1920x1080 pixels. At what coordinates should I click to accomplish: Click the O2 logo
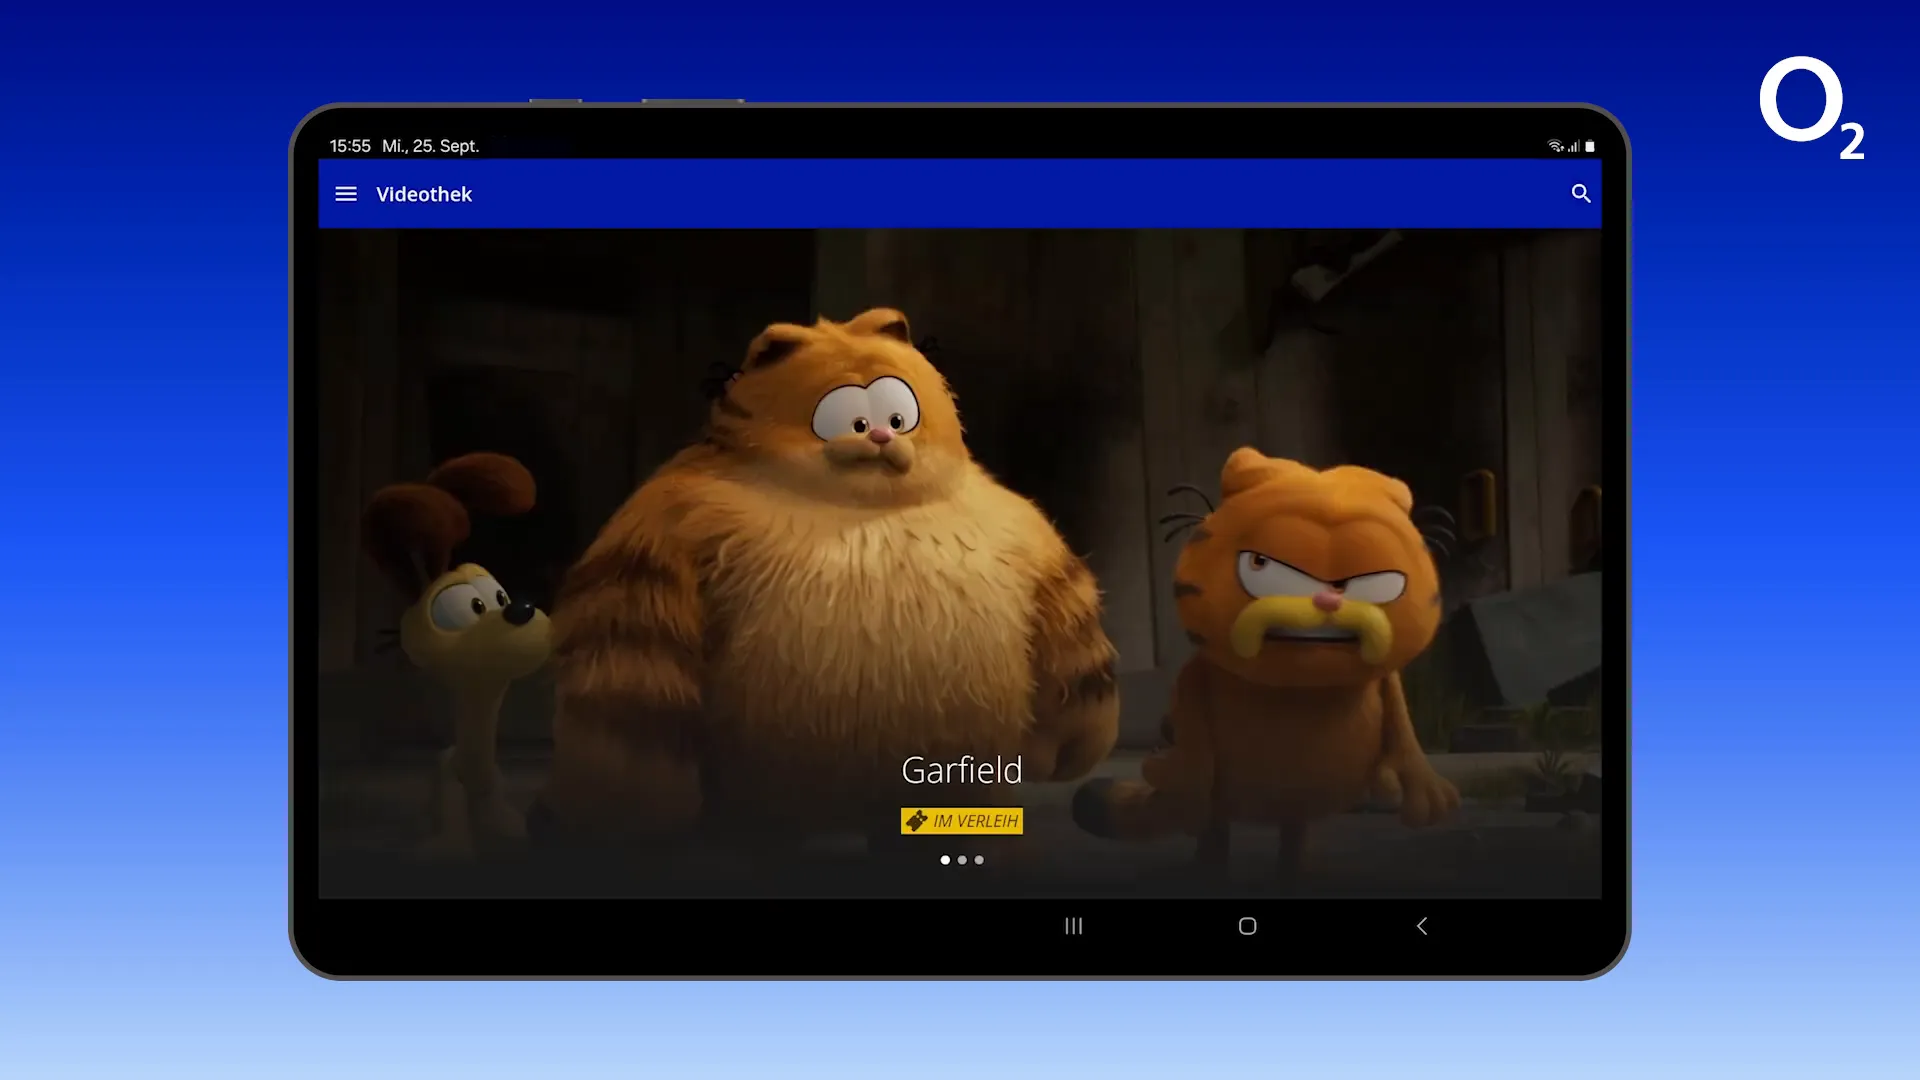tap(1812, 108)
